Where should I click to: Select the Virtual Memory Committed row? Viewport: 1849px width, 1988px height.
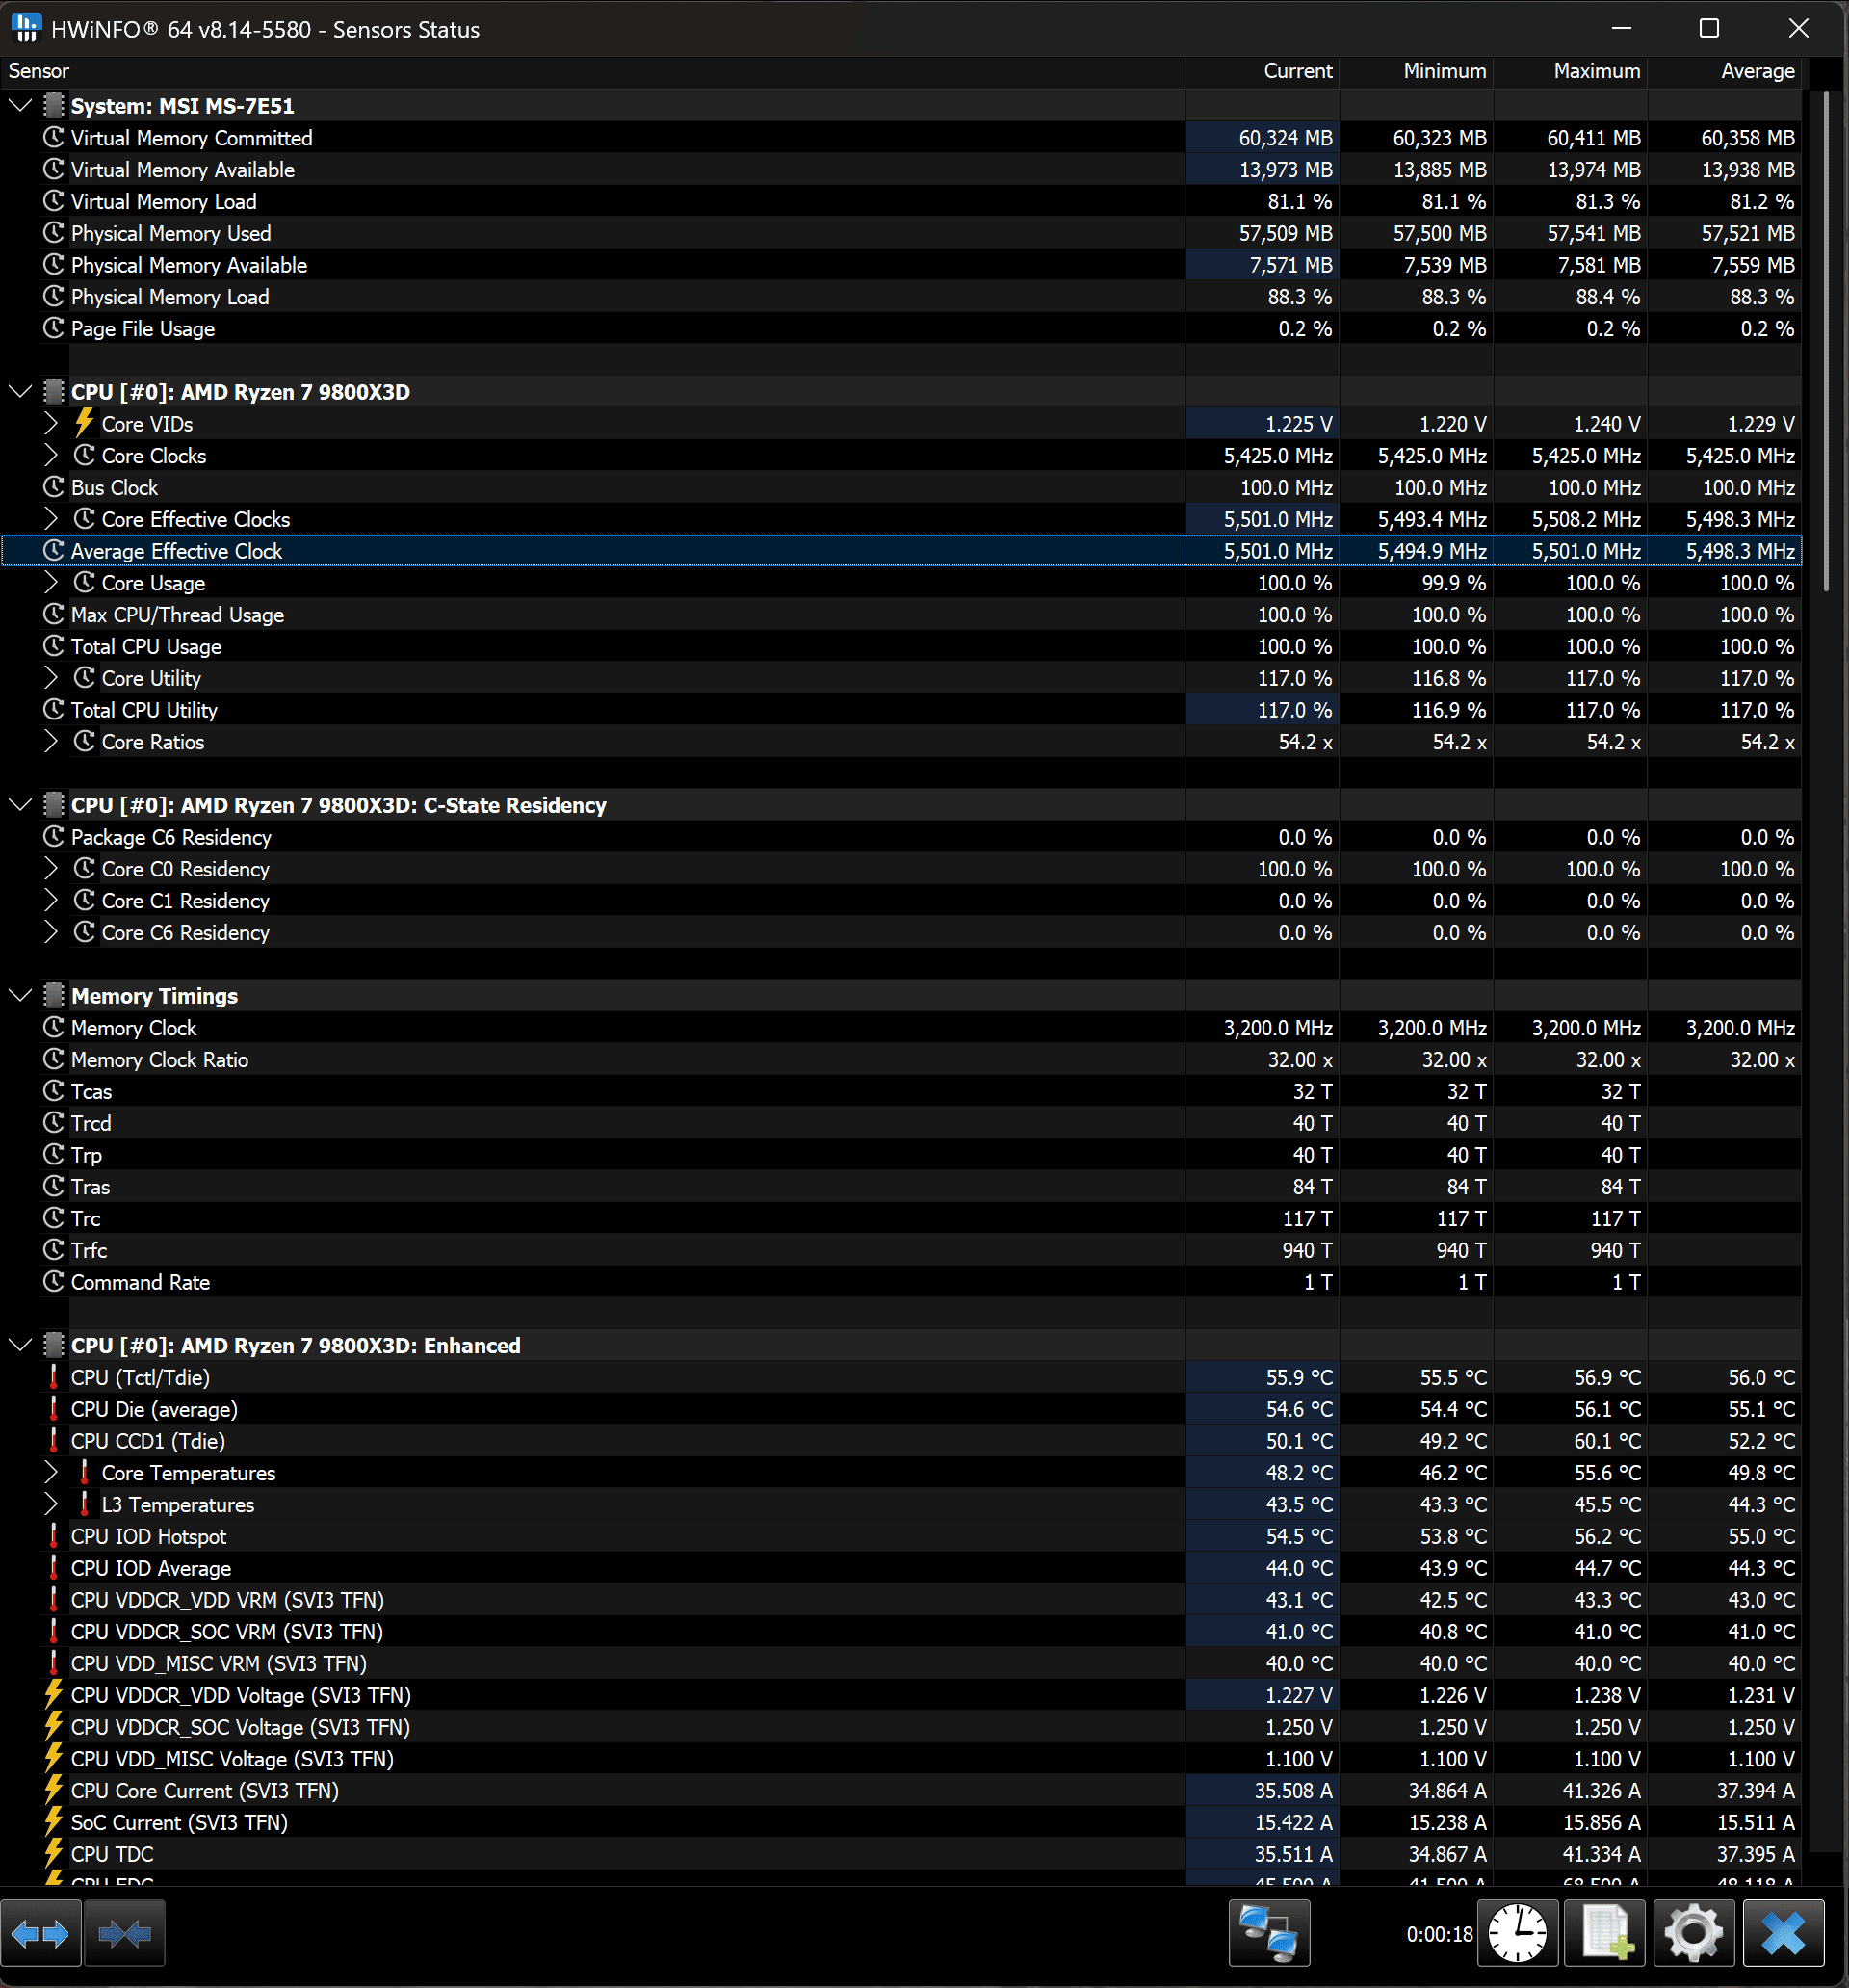point(901,137)
